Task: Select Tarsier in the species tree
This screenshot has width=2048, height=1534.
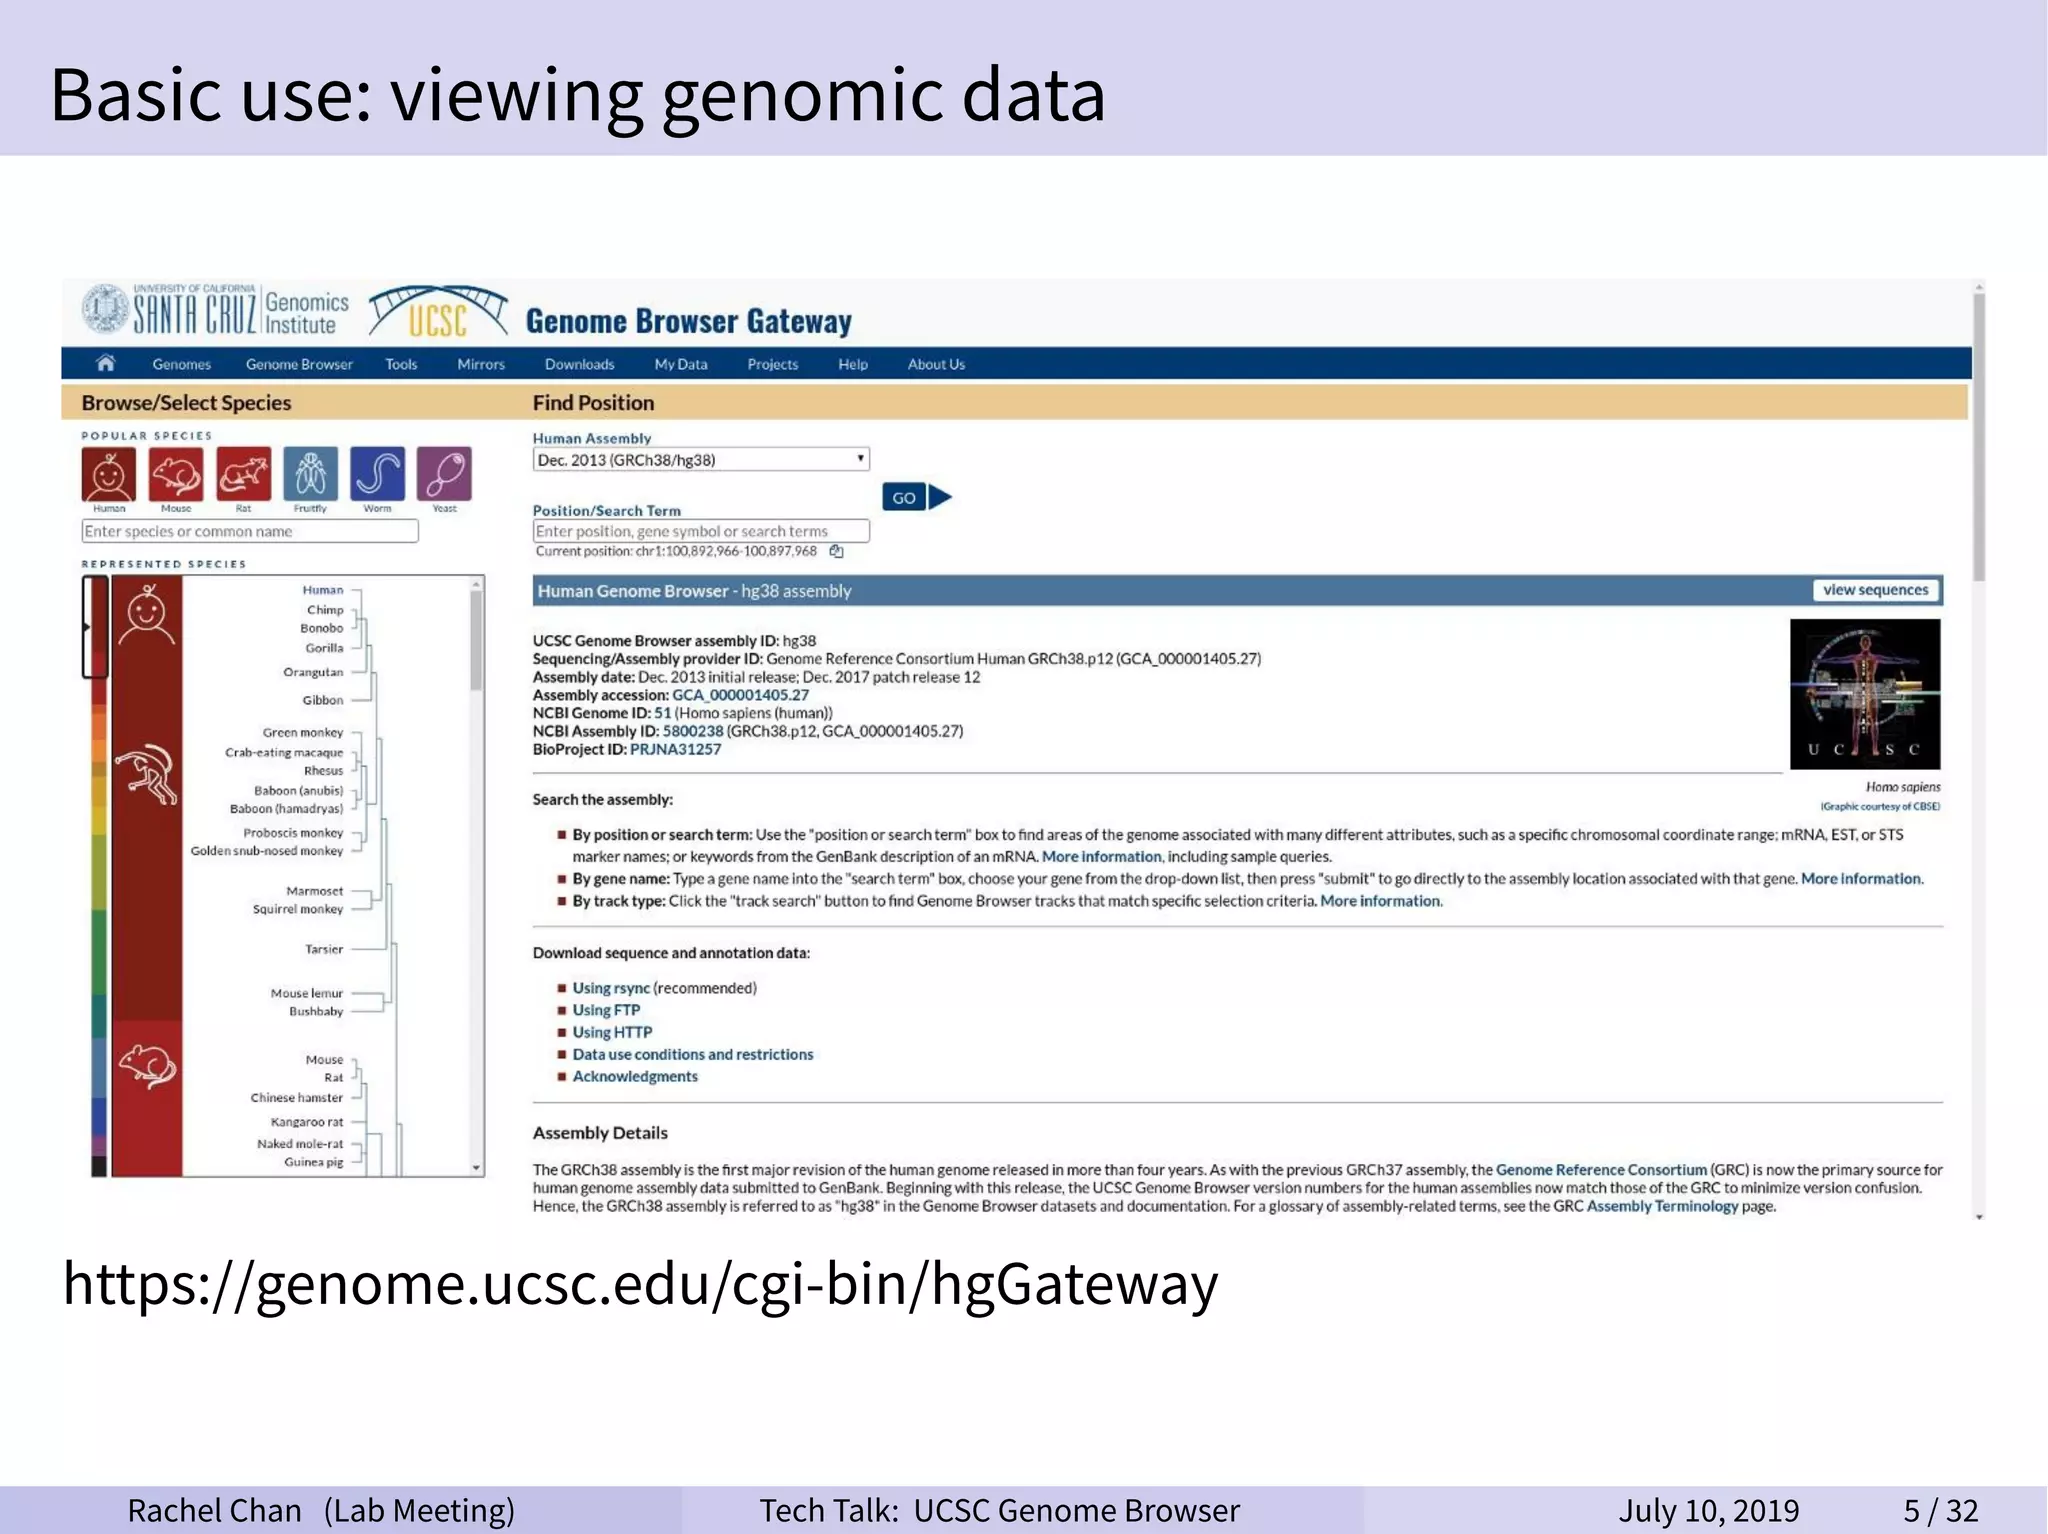Action: pyautogui.click(x=324, y=949)
